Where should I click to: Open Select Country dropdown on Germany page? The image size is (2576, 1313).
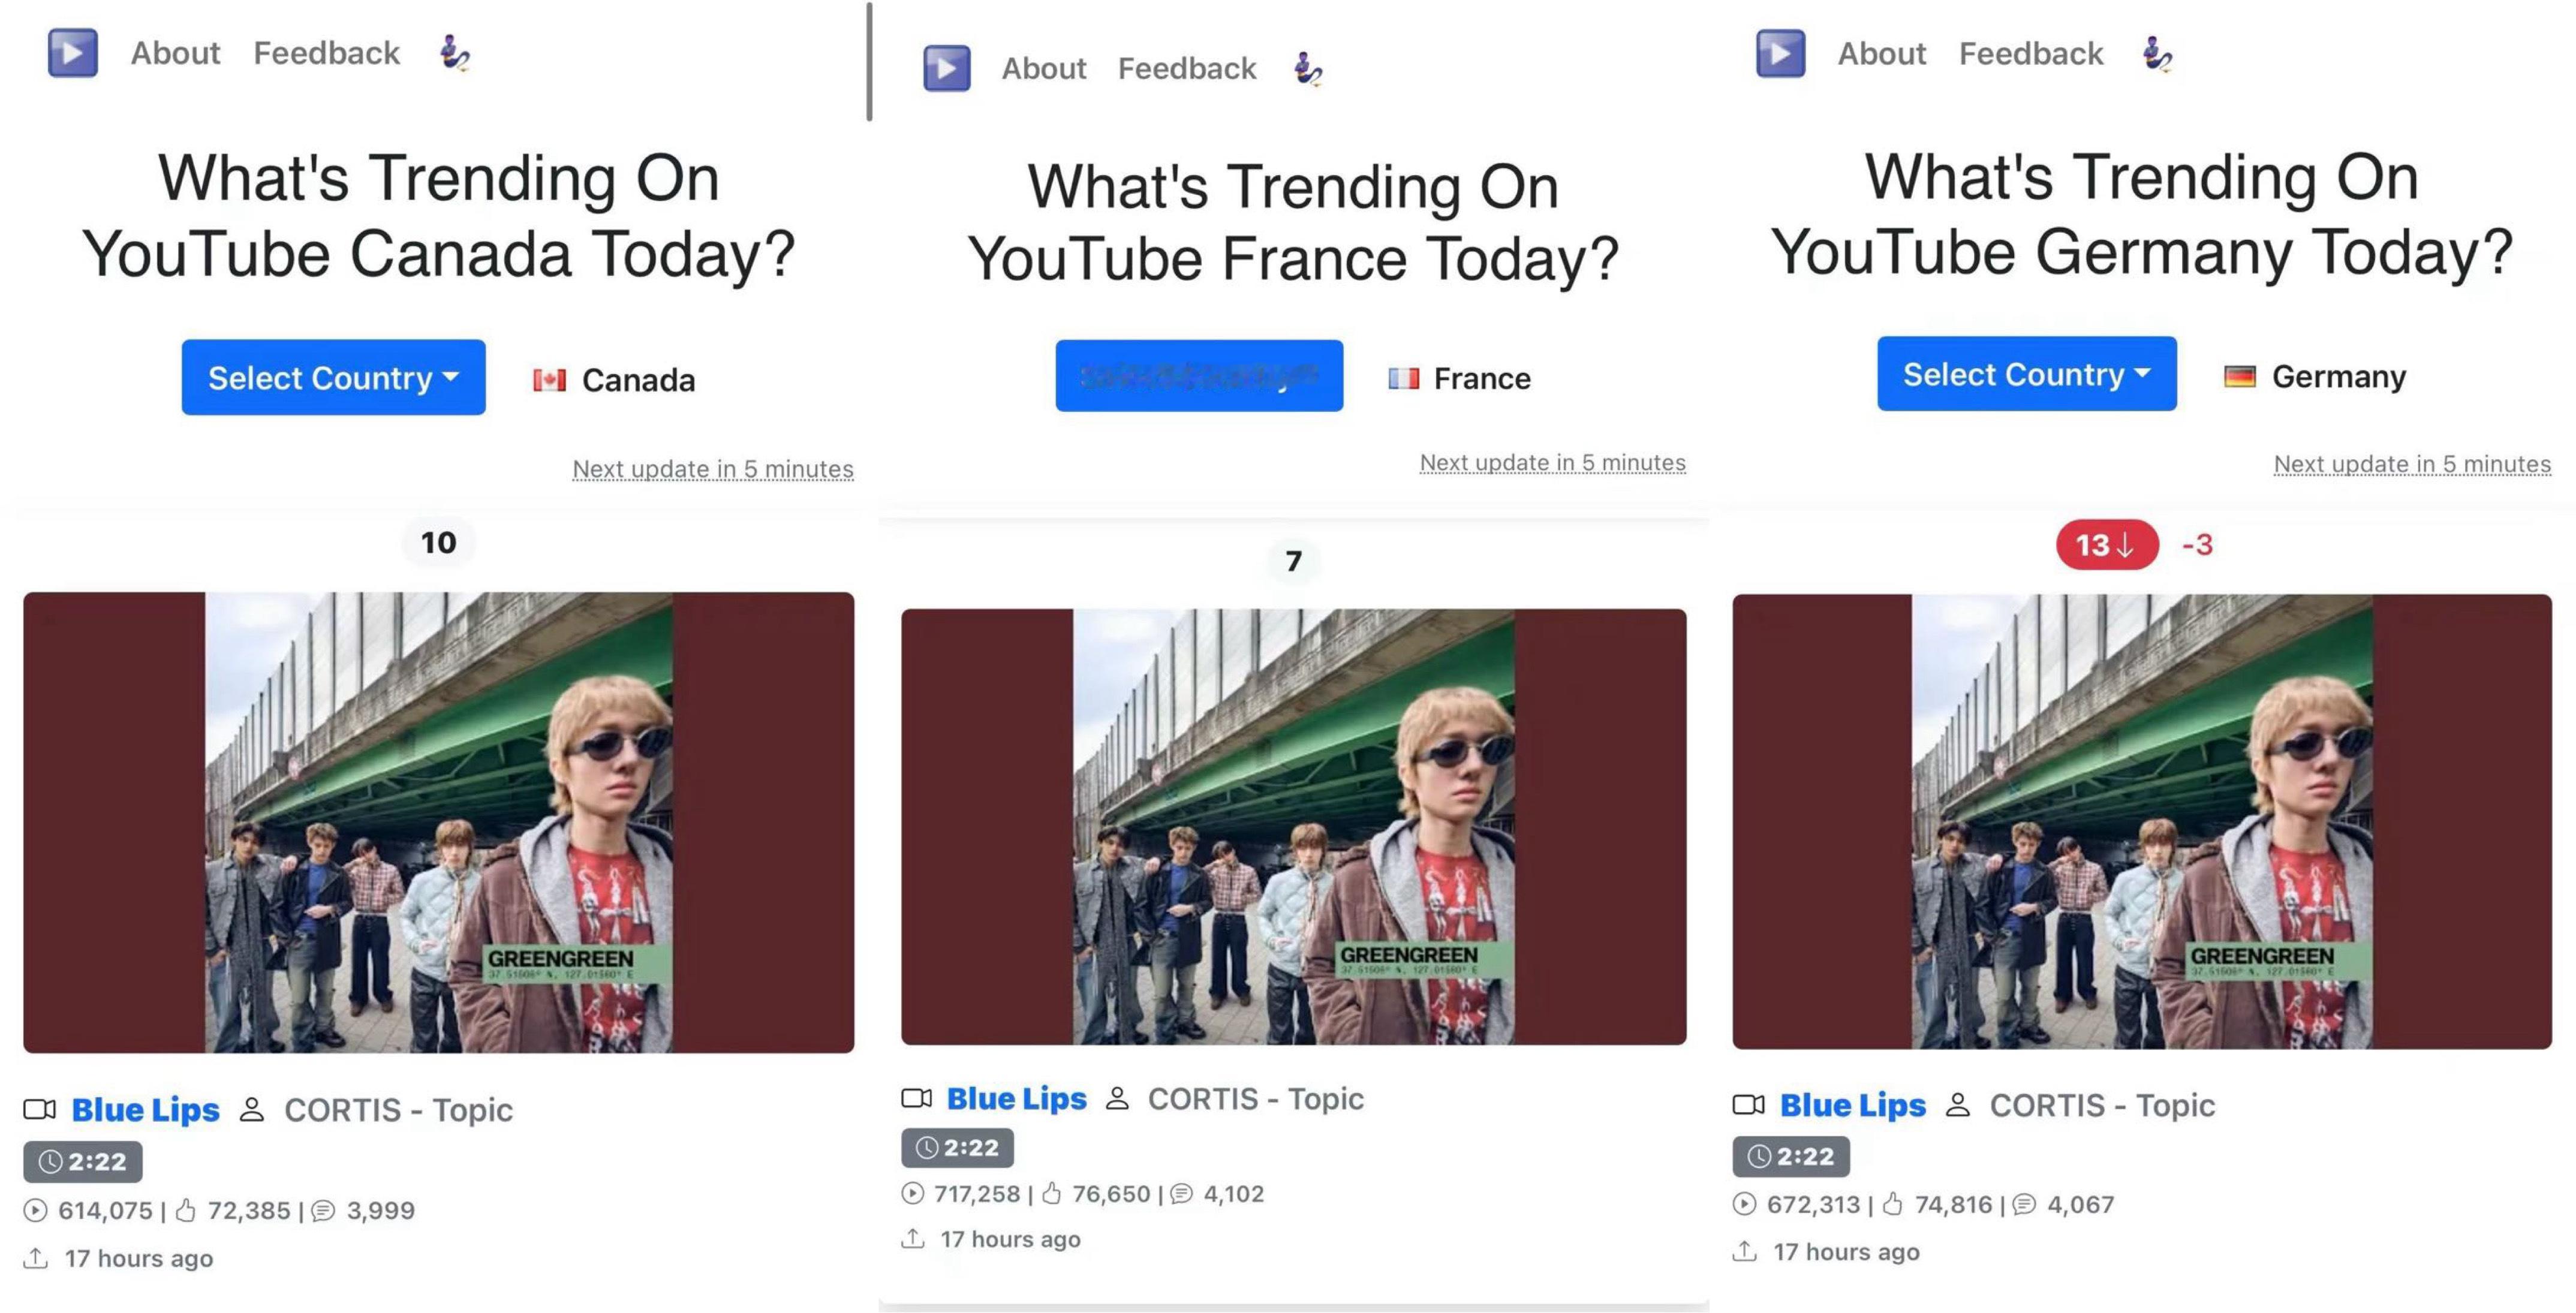[x=2026, y=374]
